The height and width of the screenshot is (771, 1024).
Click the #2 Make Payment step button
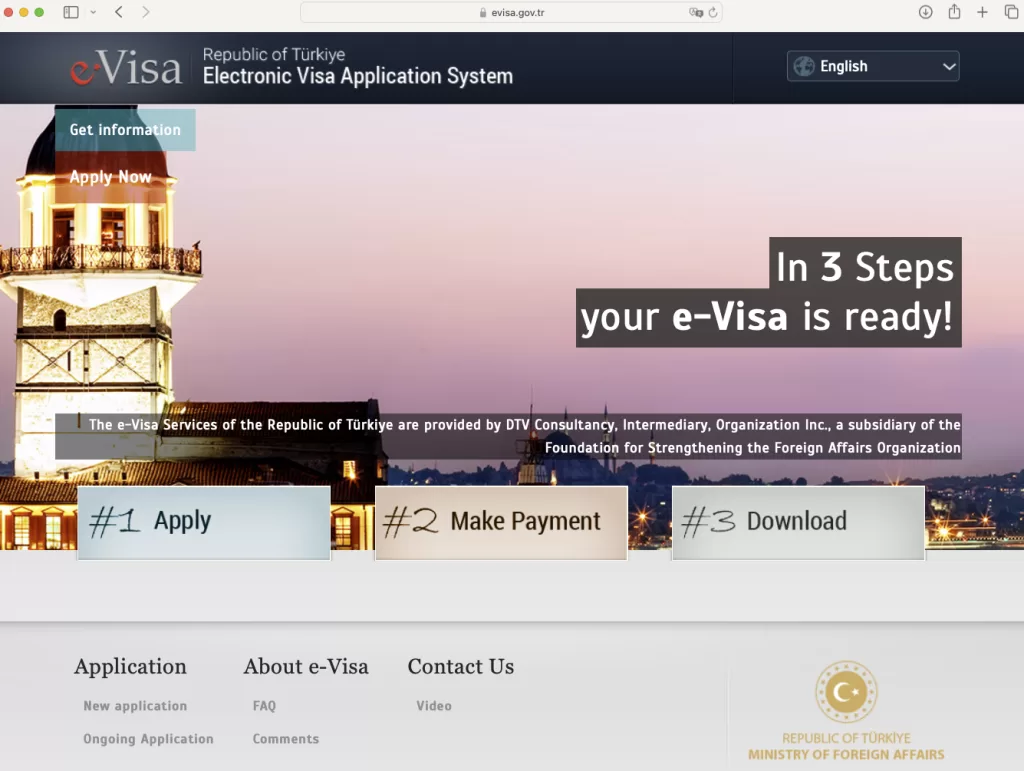pos(502,522)
